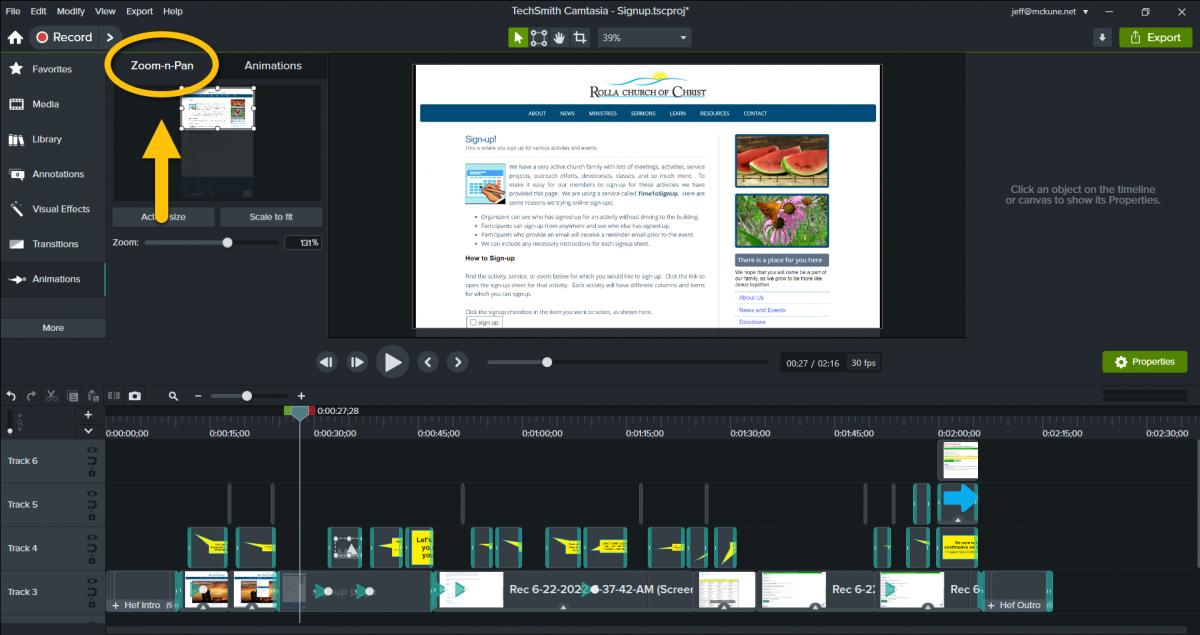Take a snapshot with the camera icon
Viewport: 1200px width, 635px height.
(x=135, y=396)
